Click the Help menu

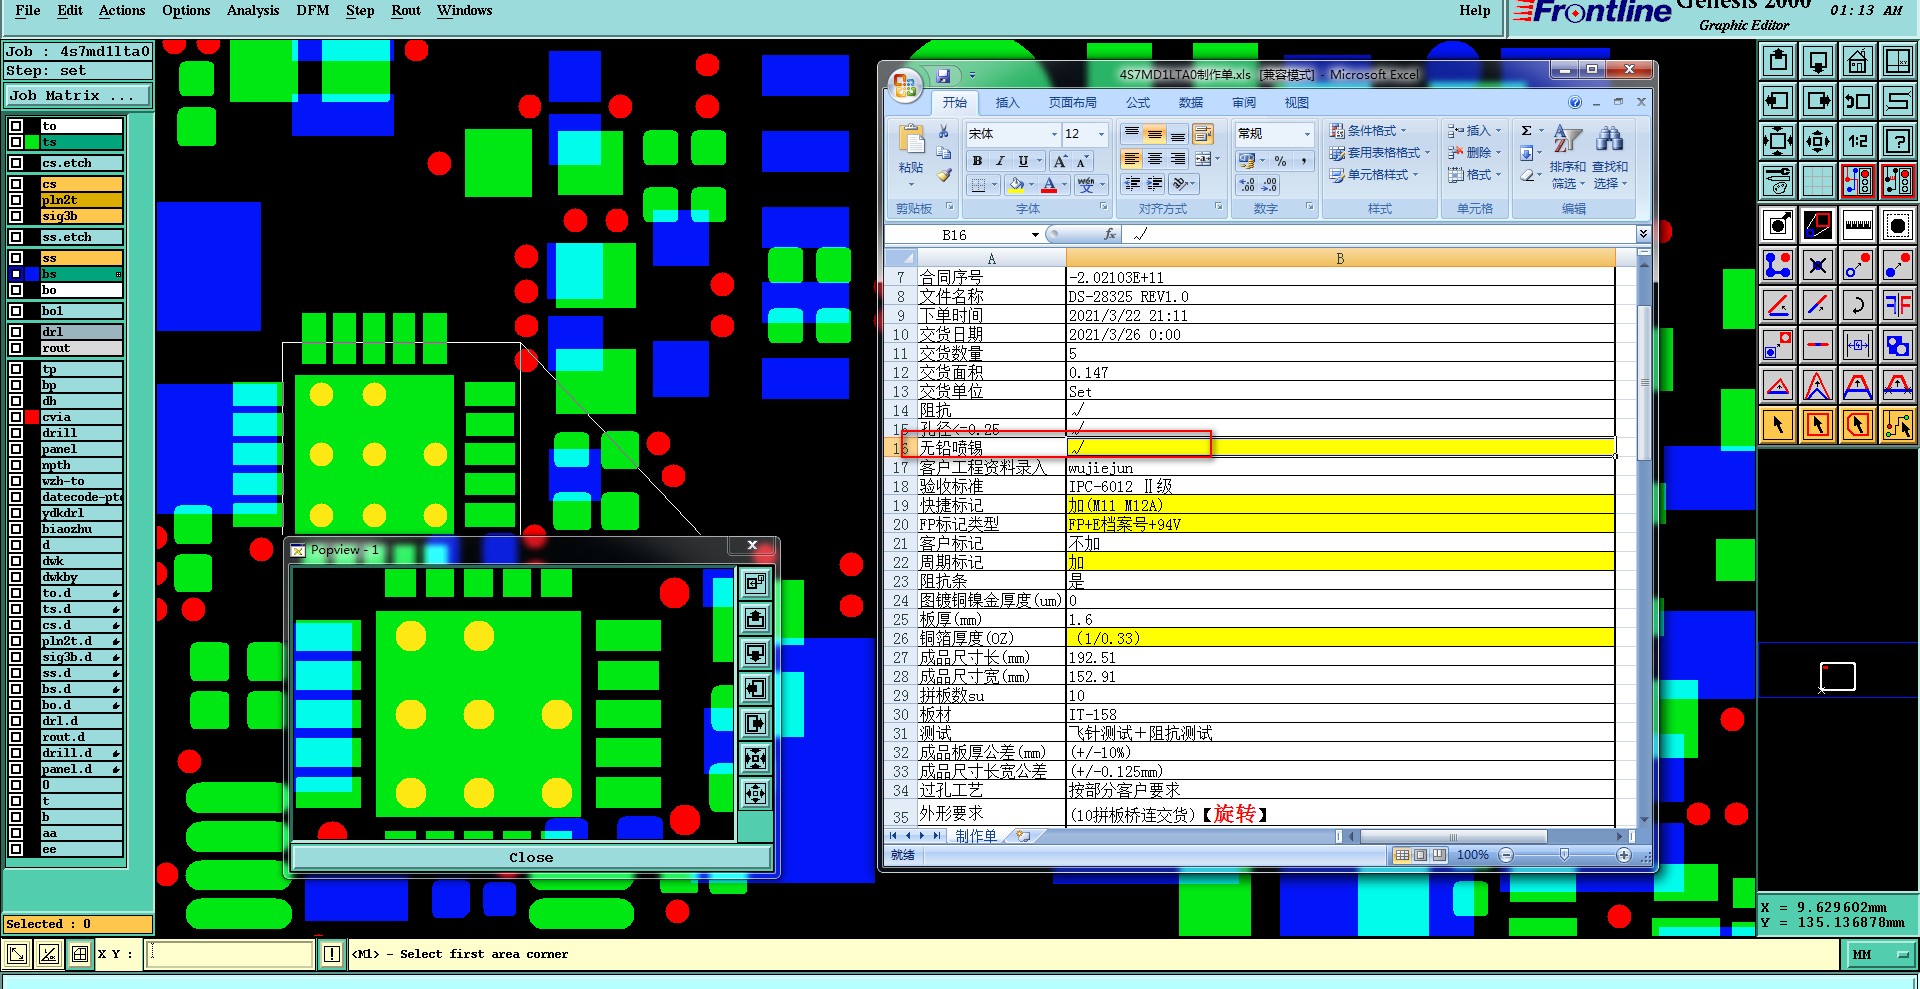point(1474,11)
